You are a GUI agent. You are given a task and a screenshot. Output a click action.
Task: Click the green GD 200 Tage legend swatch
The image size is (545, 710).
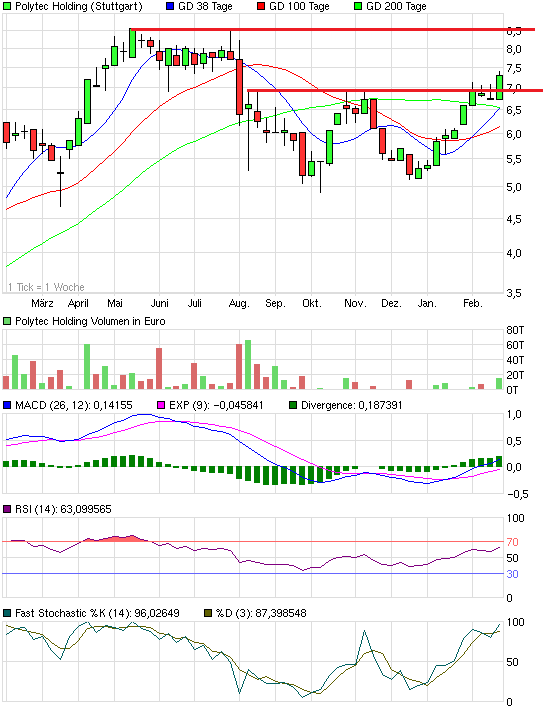[358, 6]
